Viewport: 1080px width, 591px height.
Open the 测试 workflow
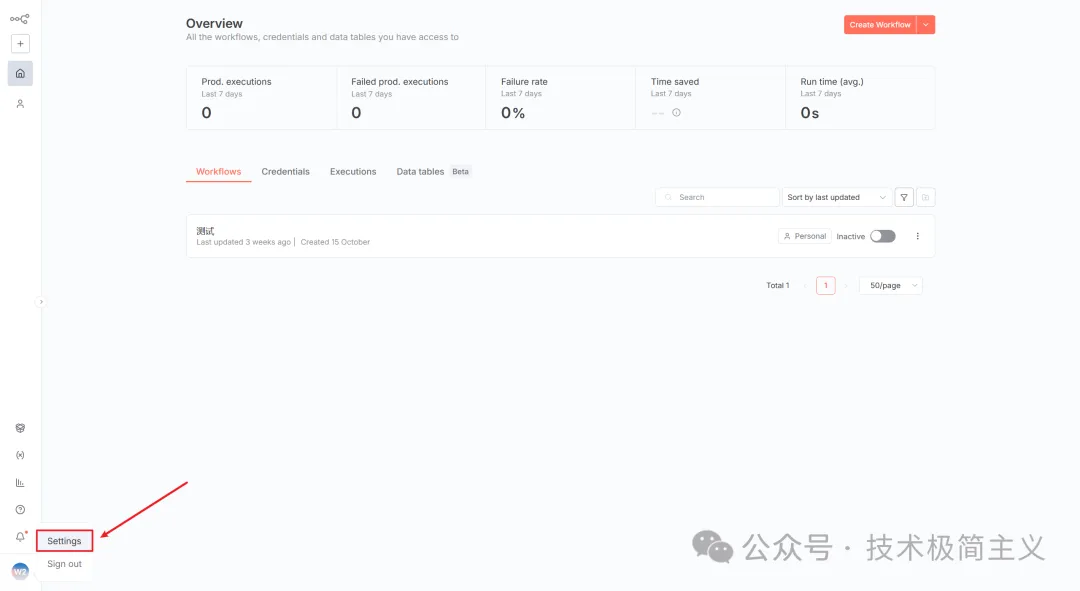[205, 231]
